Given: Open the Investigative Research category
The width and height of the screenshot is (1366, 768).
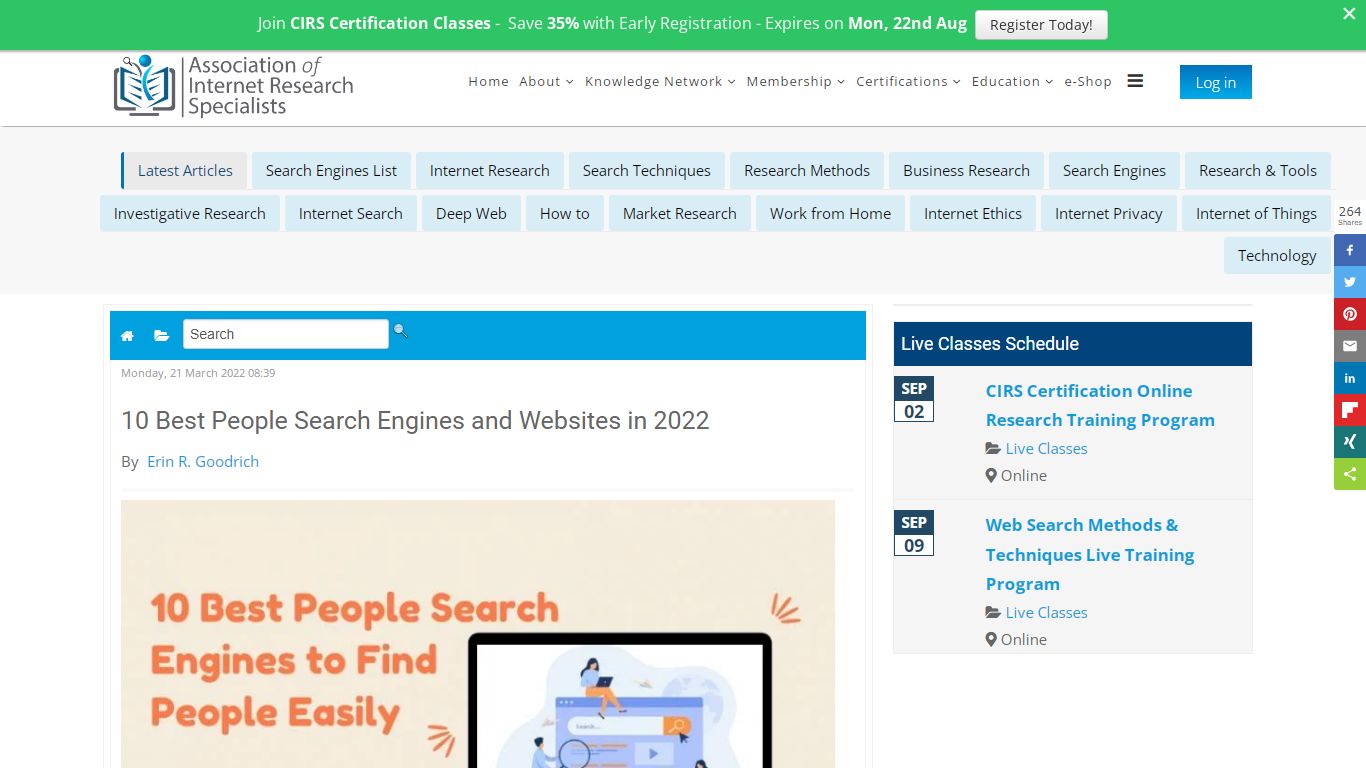Looking at the screenshot, I should pos(189,214).
